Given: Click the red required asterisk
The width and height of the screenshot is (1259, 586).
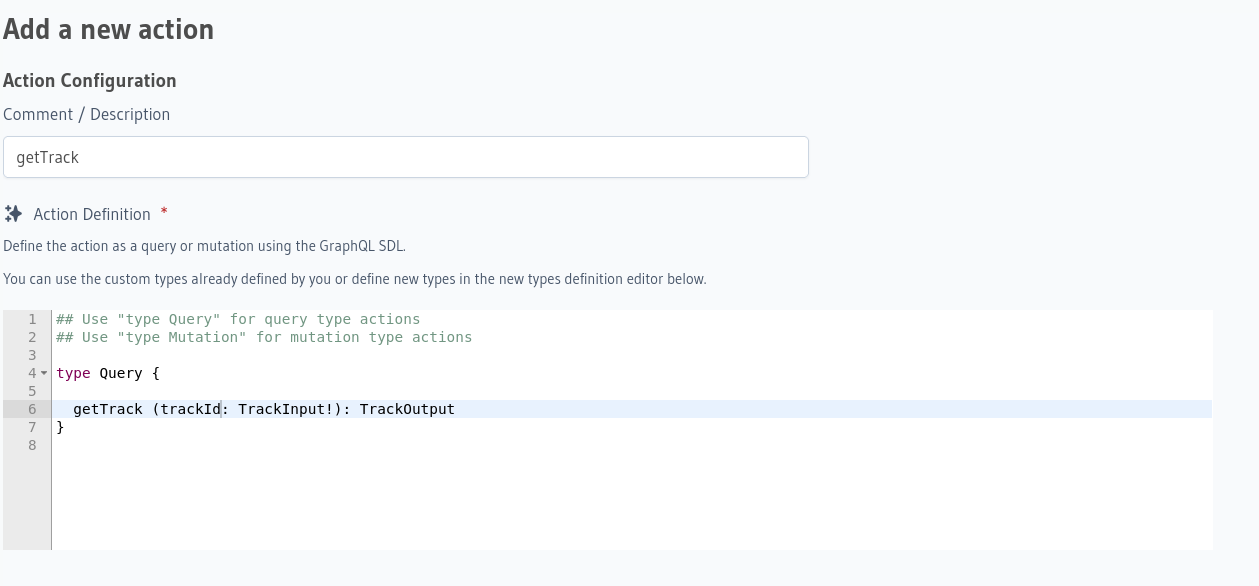Looking at the screenshot, I should pyautogui.click(x=164, y=212).
